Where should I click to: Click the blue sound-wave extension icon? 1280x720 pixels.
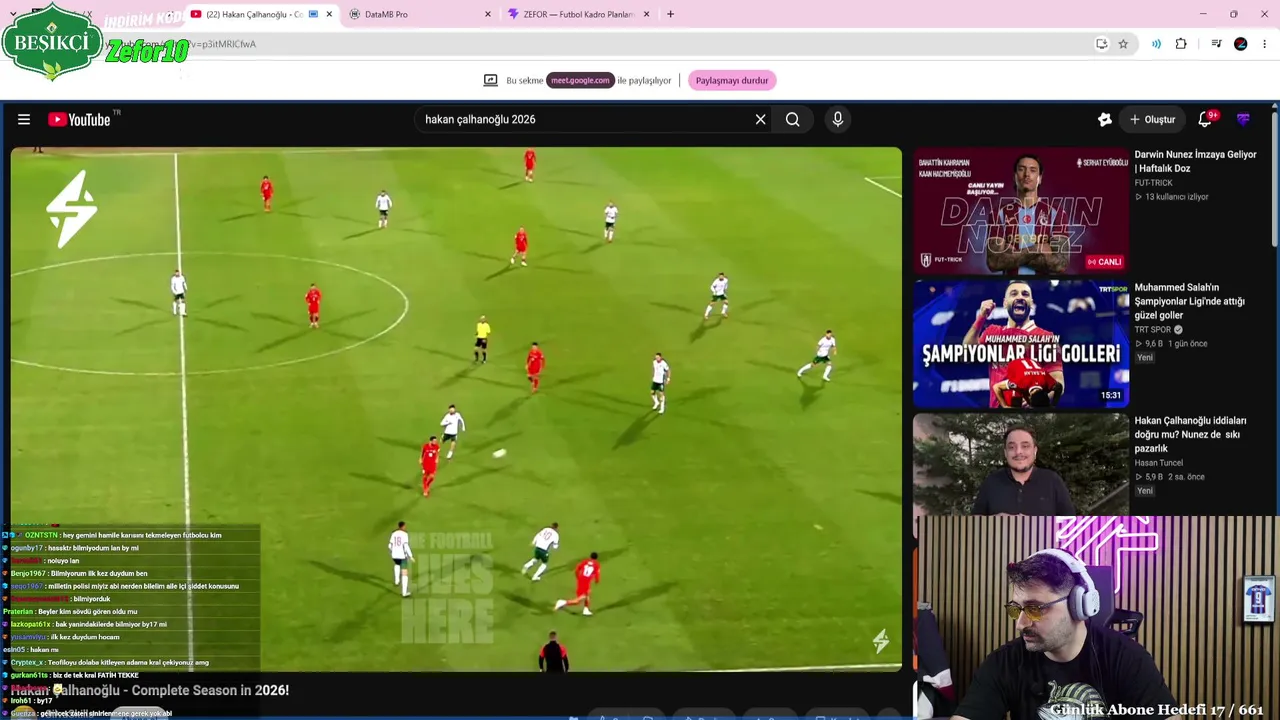(x=1156, y=44)
